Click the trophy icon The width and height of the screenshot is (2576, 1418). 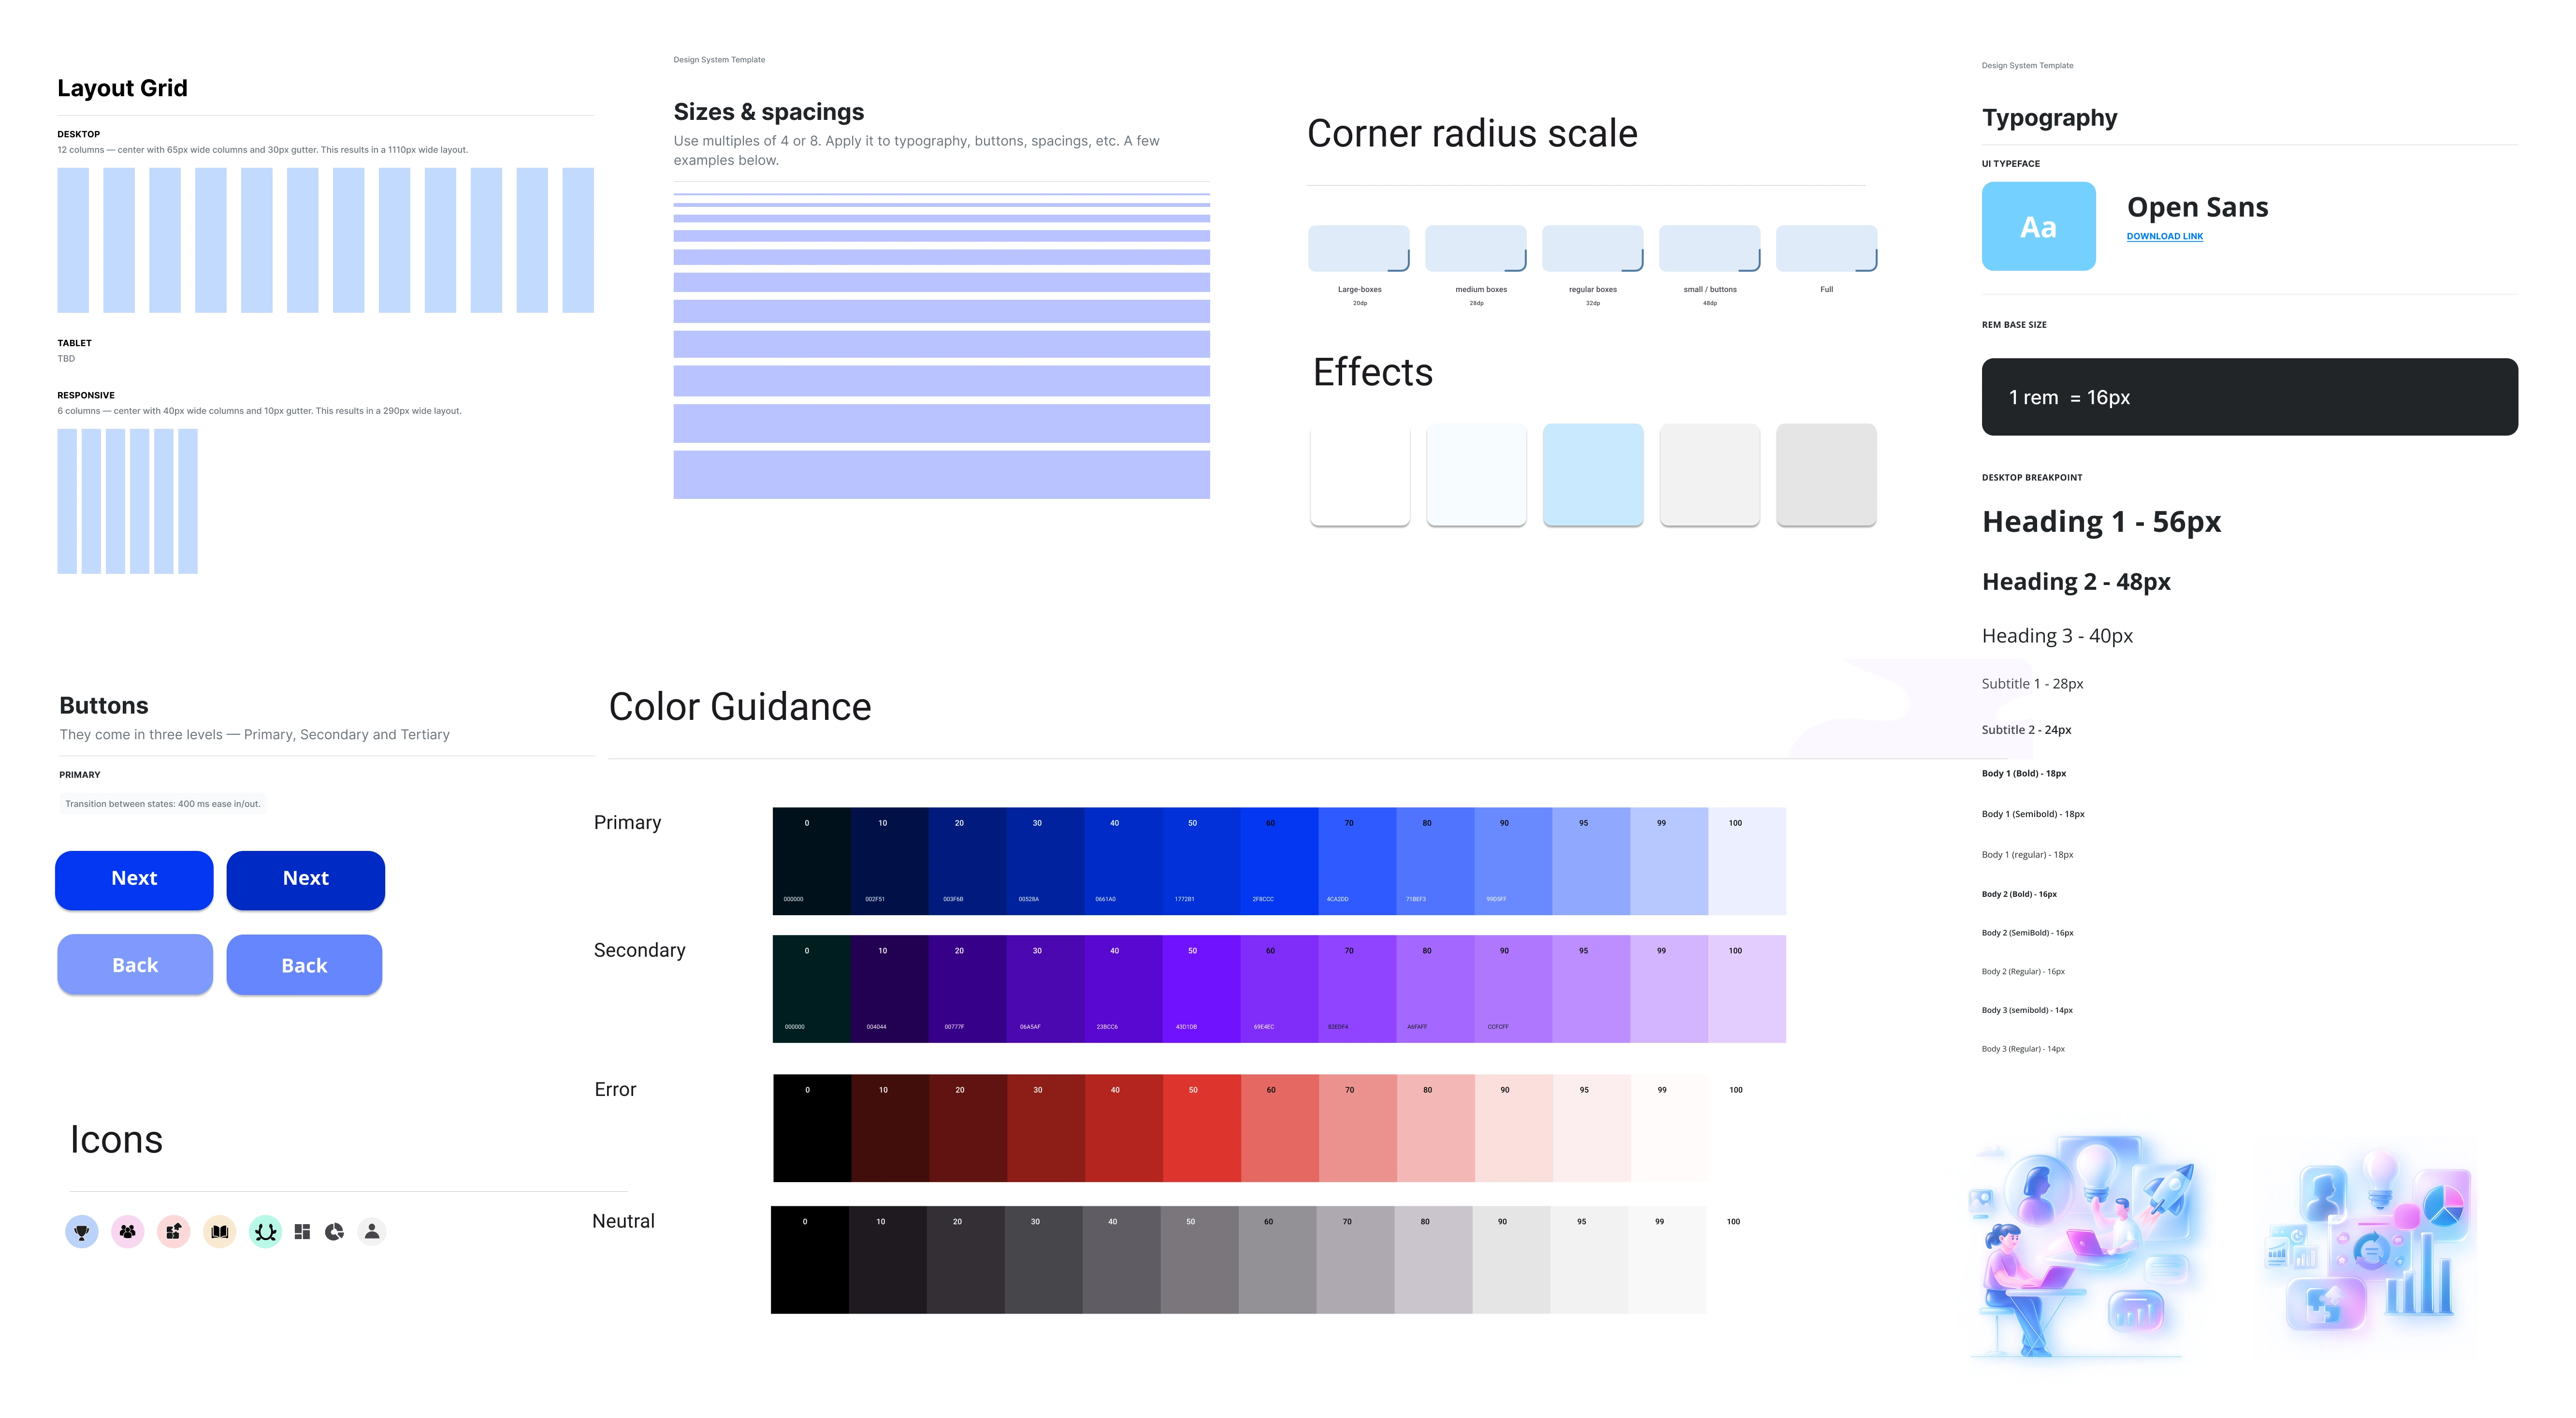82,1232
